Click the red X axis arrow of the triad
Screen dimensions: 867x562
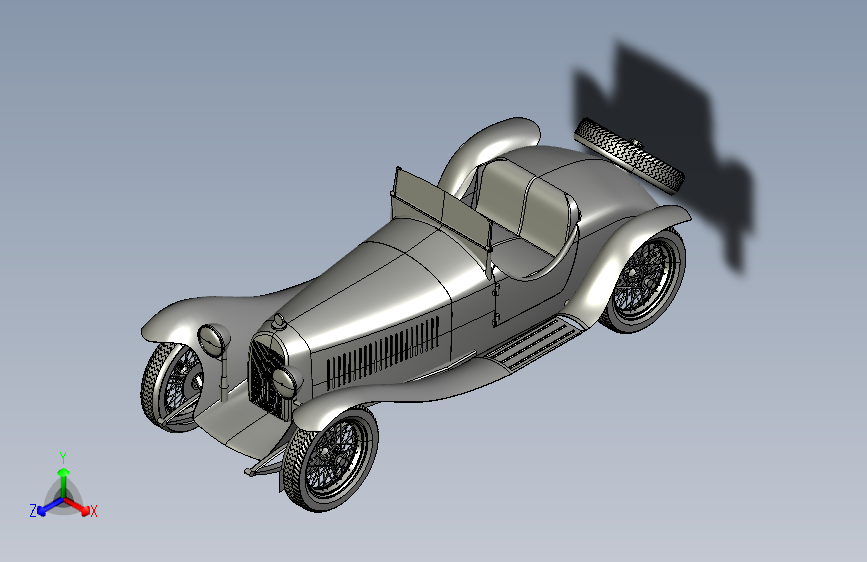[x=76, y=505]
